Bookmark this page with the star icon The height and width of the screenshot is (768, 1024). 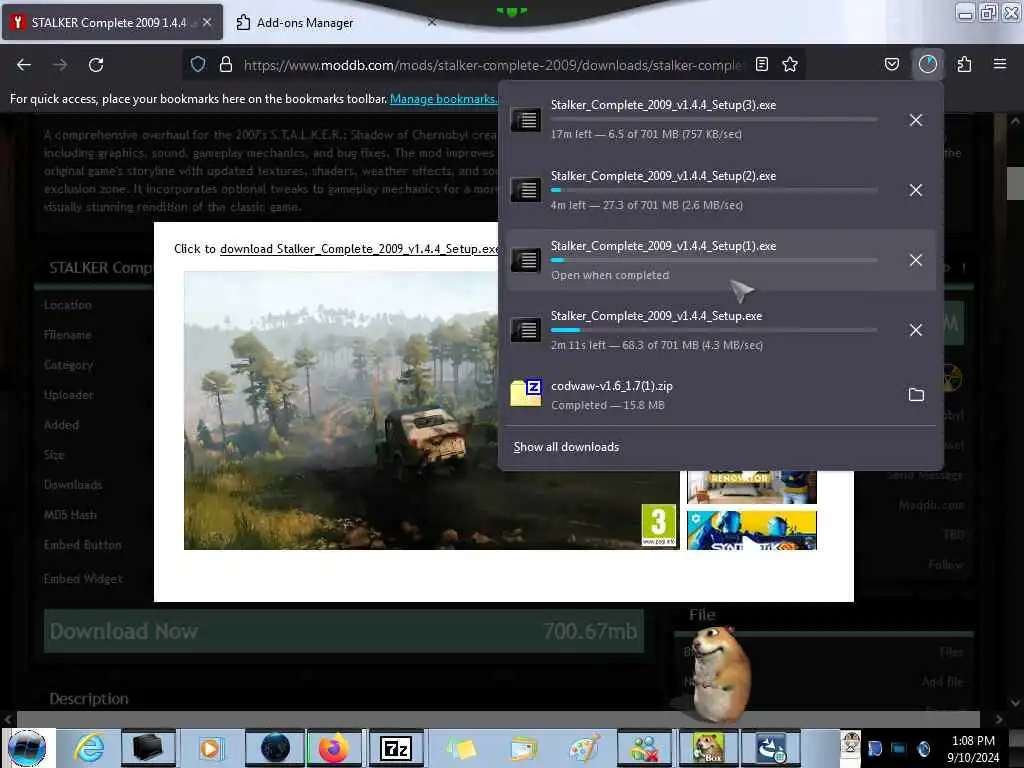790,64
